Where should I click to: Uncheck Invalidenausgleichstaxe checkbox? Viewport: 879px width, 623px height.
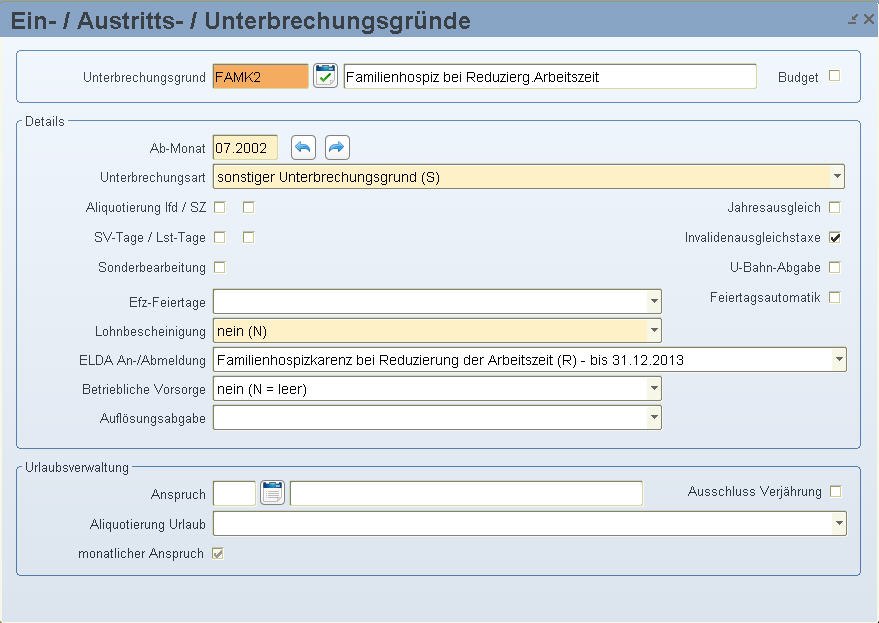tap(835, 238)
